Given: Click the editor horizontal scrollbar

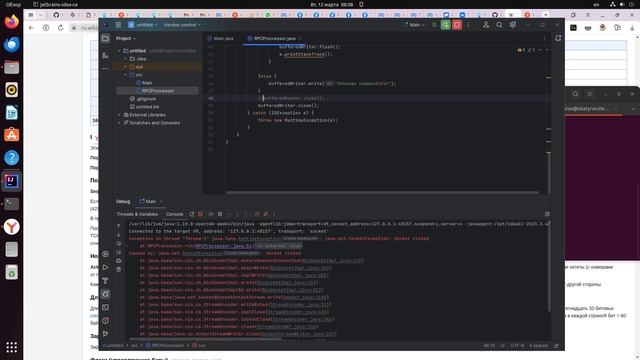Looking at the screenshot, I should point(382,193).
